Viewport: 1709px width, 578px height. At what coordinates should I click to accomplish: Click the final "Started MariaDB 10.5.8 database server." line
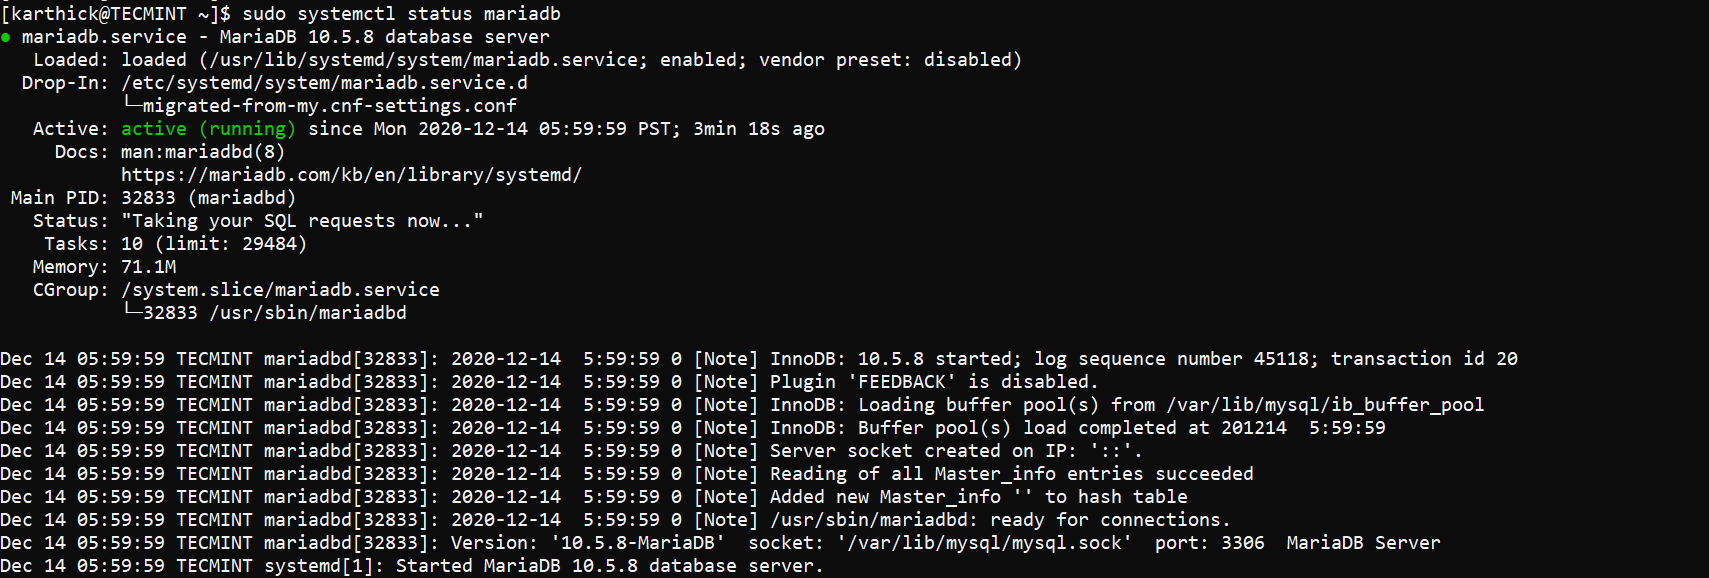[x=609, y=566]
